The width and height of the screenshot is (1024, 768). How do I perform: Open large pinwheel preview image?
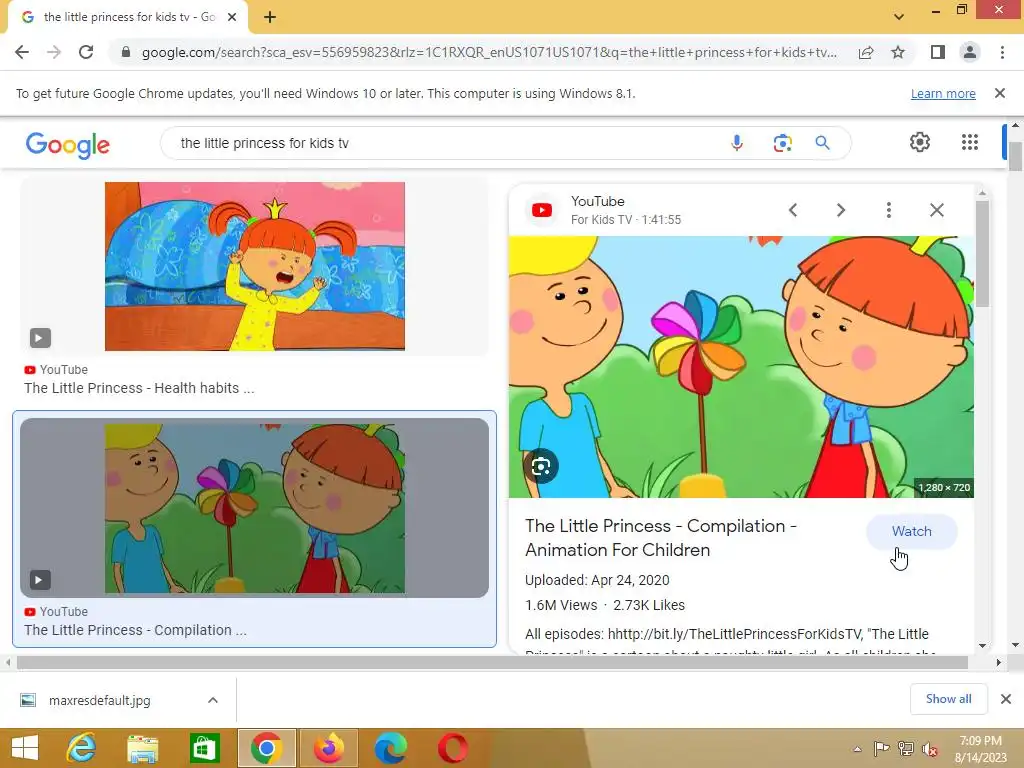[741, 367]
